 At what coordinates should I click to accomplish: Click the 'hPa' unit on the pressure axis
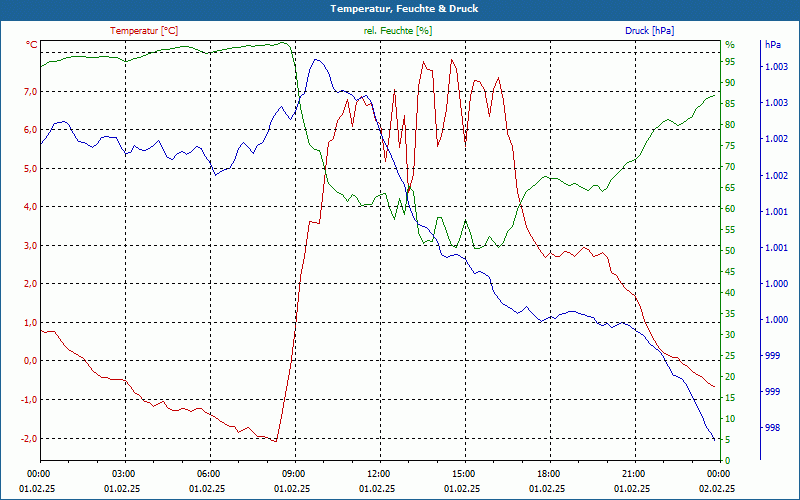[772, 45]
